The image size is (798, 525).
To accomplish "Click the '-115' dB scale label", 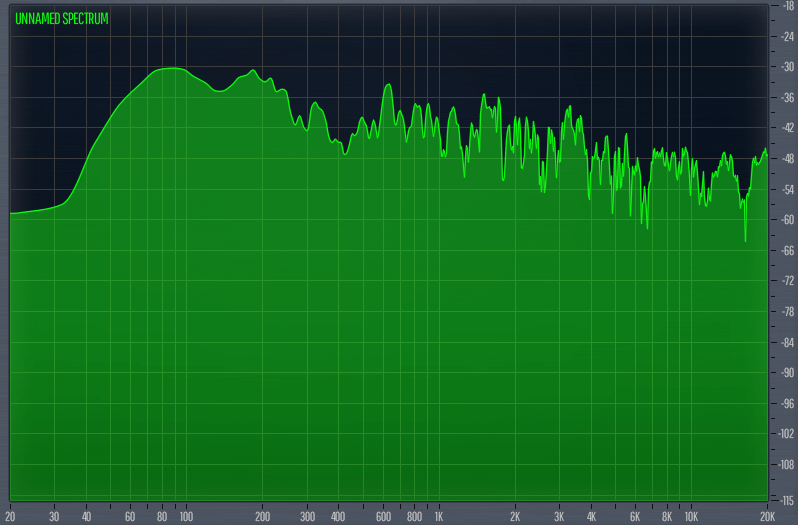I will click(x=787, y=501).
